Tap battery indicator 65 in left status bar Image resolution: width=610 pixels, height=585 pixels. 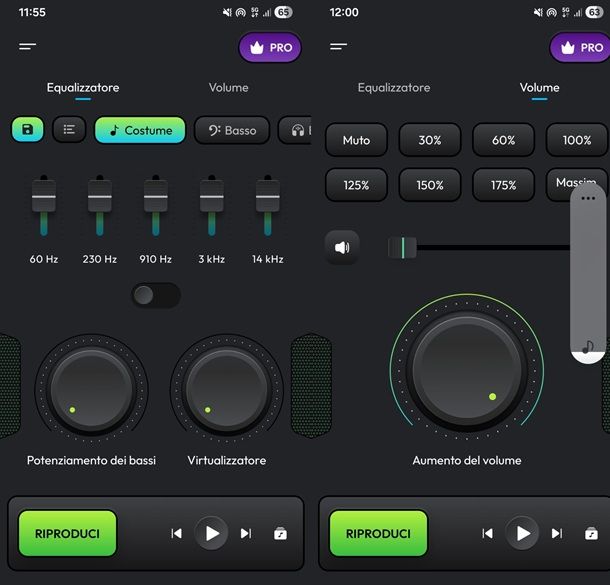point(283,12)
